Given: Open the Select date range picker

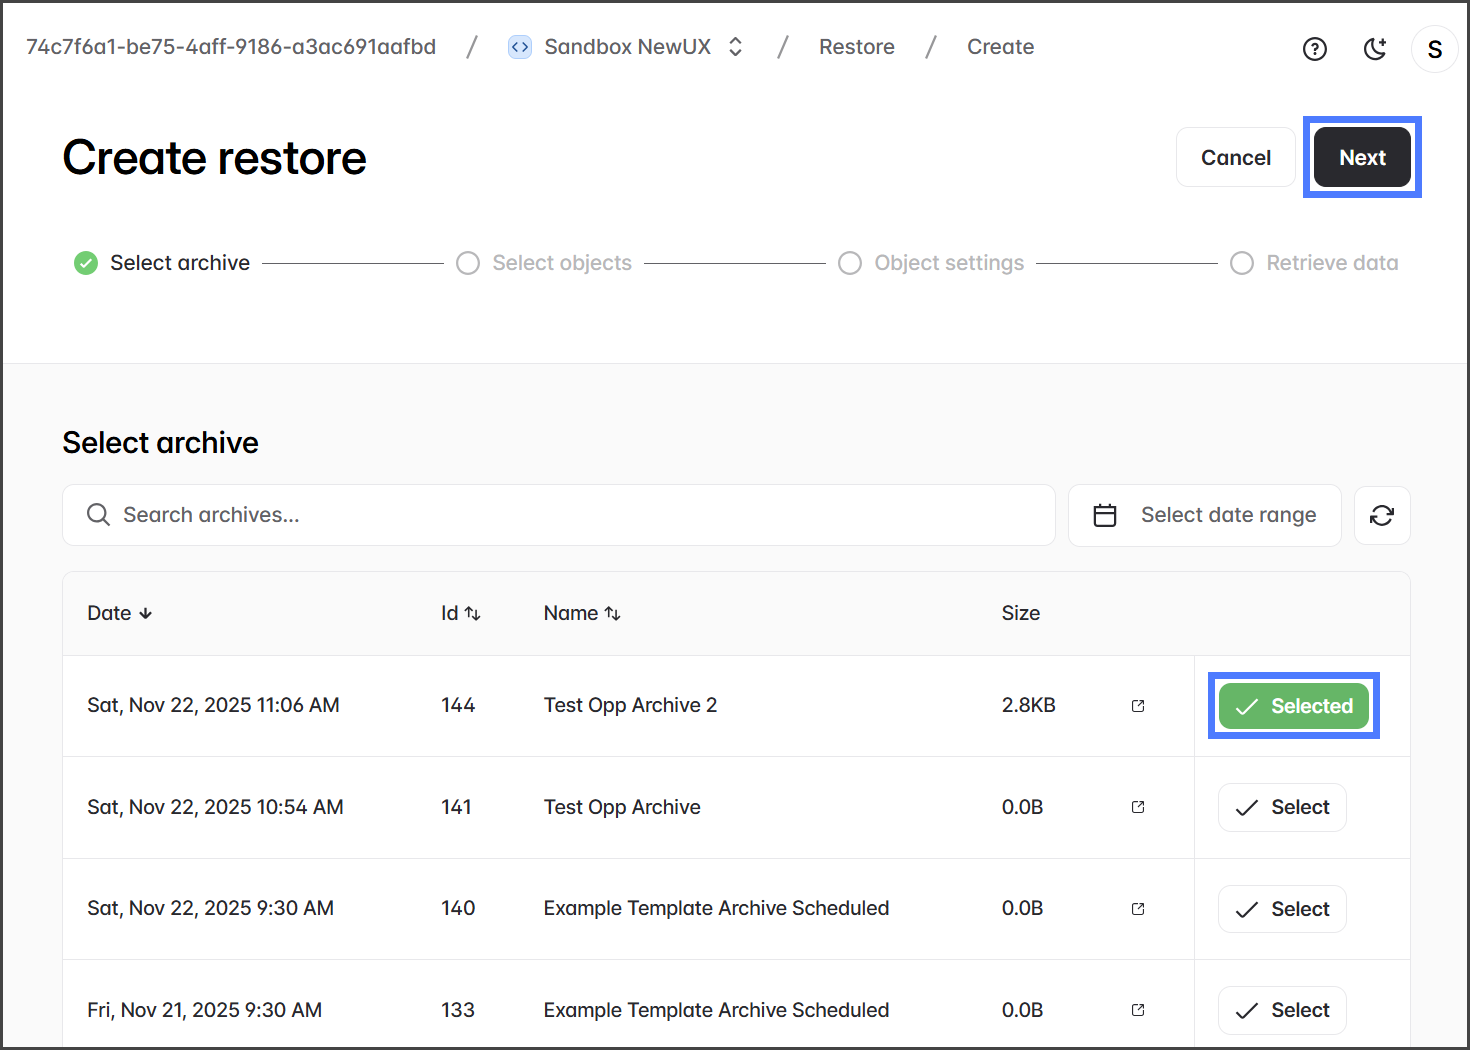Looking at the screenshot, I should [x=1204, y=515].
